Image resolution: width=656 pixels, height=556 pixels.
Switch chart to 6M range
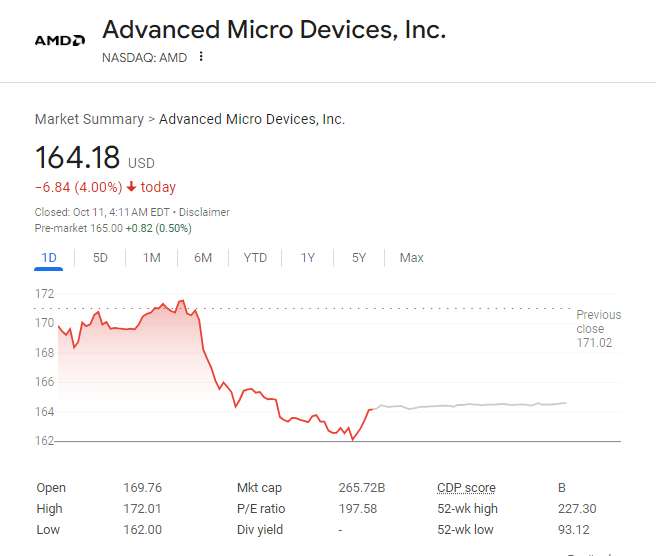coord(203,258)
